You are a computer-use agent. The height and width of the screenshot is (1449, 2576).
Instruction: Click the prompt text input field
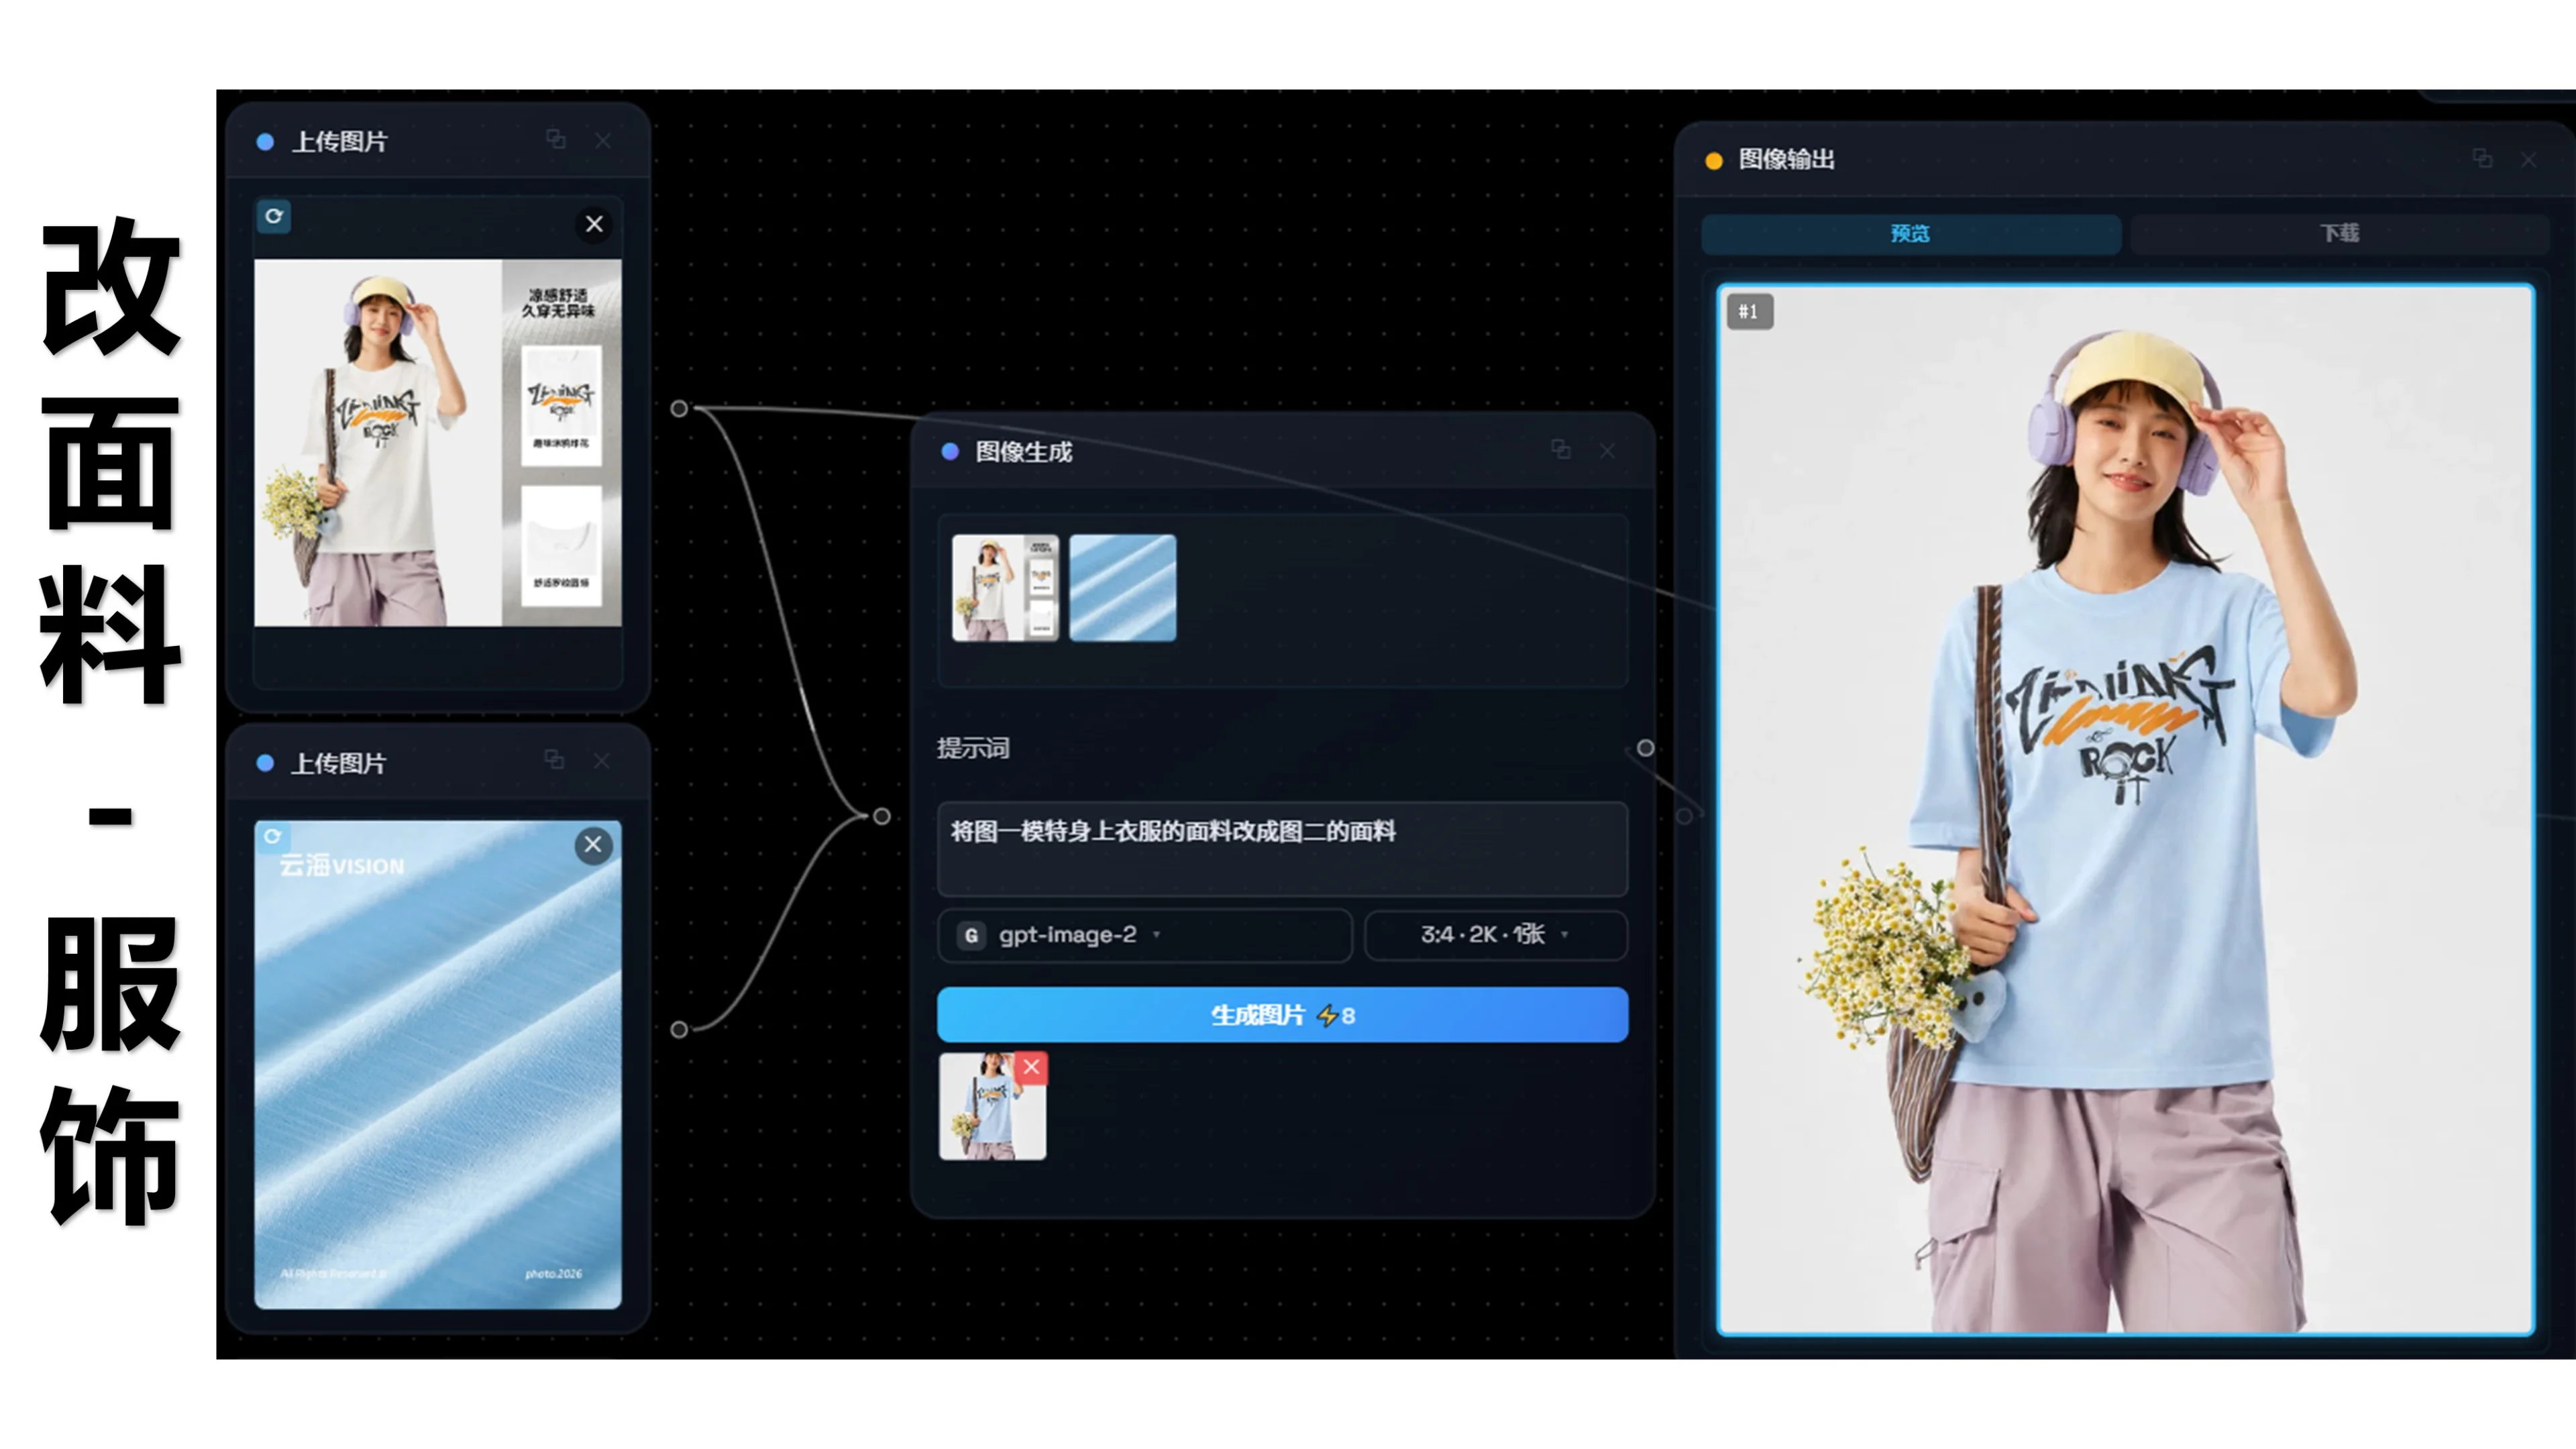point(1282,848)
